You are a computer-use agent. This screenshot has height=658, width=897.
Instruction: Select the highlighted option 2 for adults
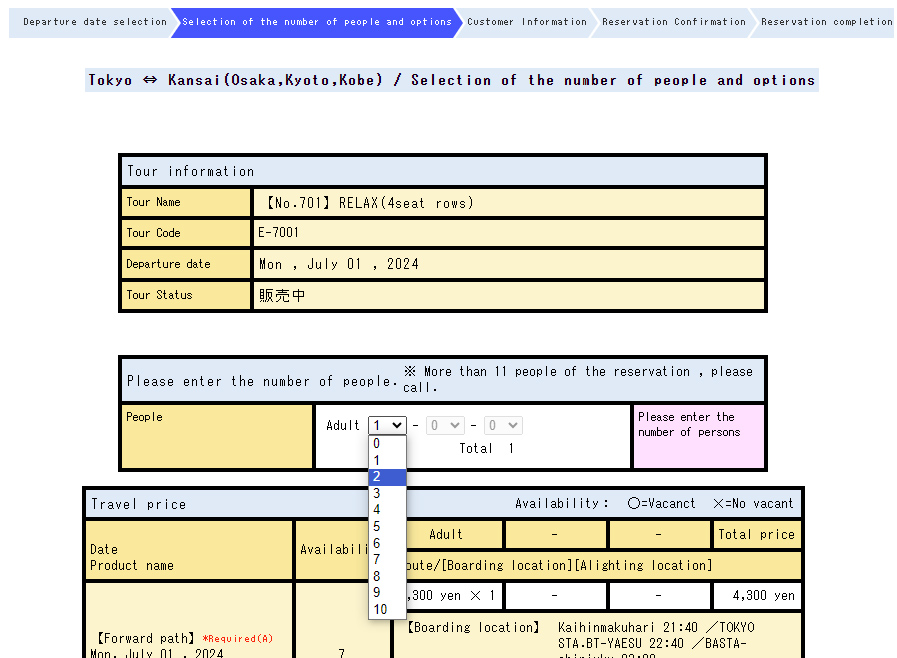[x=386, y=477]
